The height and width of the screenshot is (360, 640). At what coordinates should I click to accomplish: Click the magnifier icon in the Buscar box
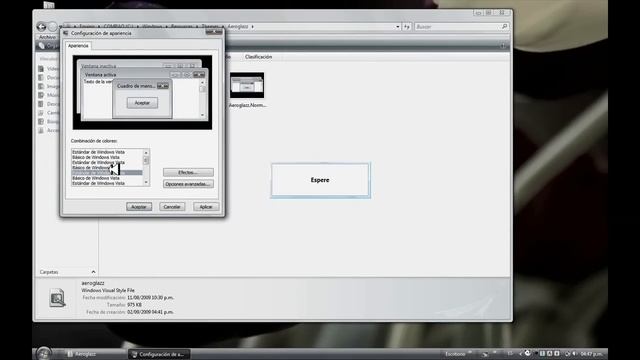pos(504,27)
